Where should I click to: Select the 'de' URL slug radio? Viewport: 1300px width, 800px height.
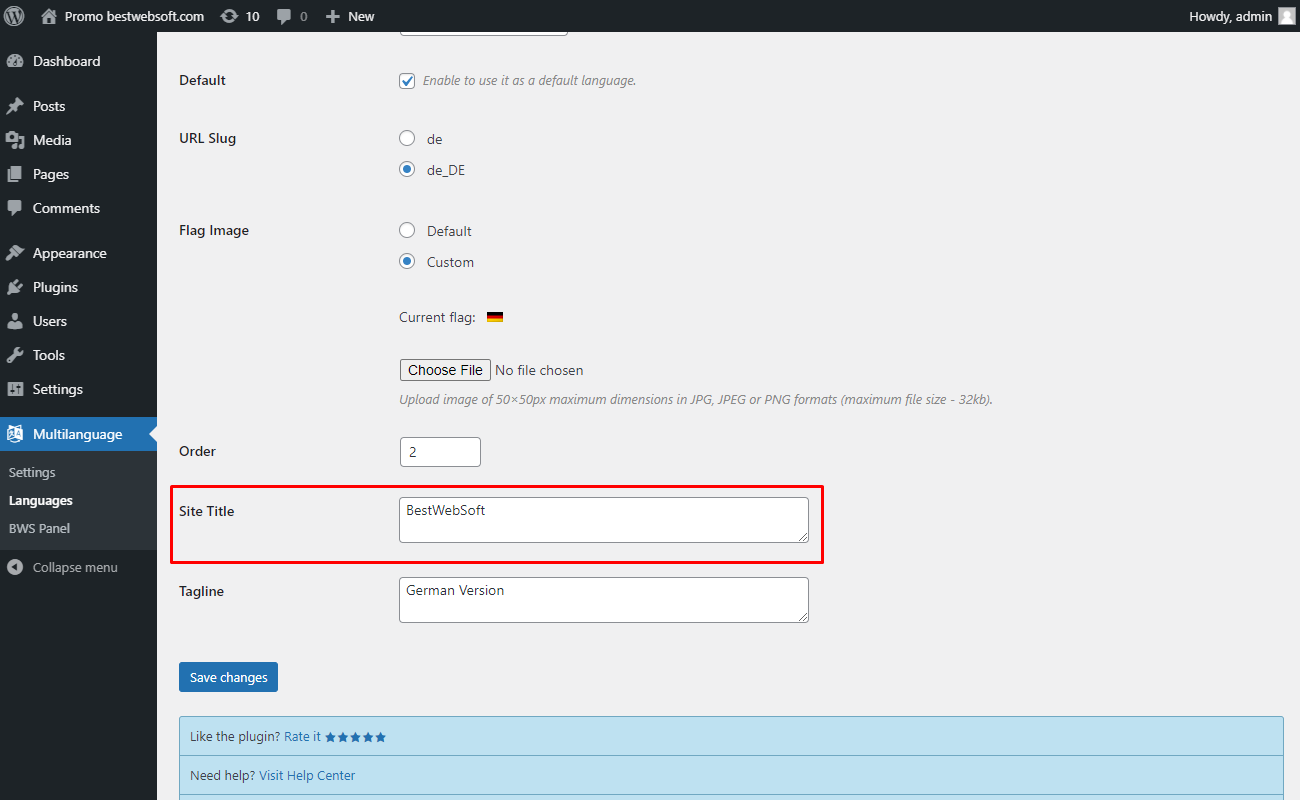click(407, 138)
